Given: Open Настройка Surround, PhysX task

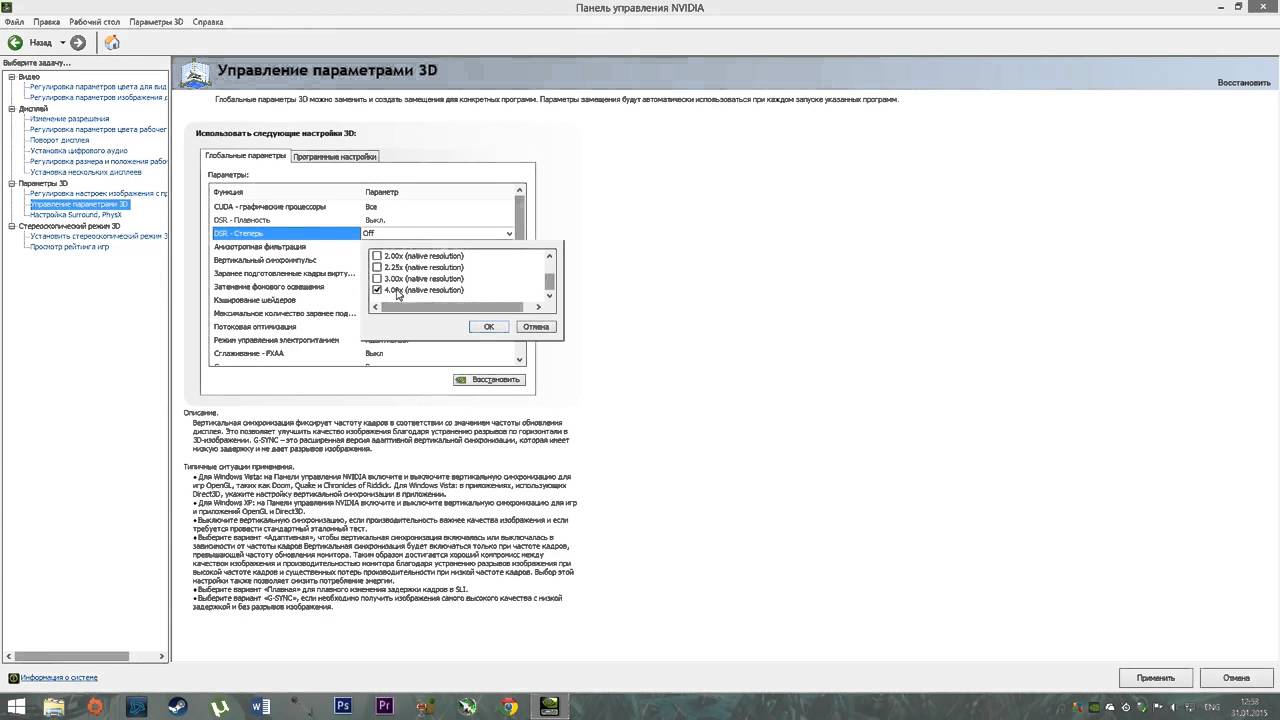Looking at the screenshot, I should coord(75,215).
